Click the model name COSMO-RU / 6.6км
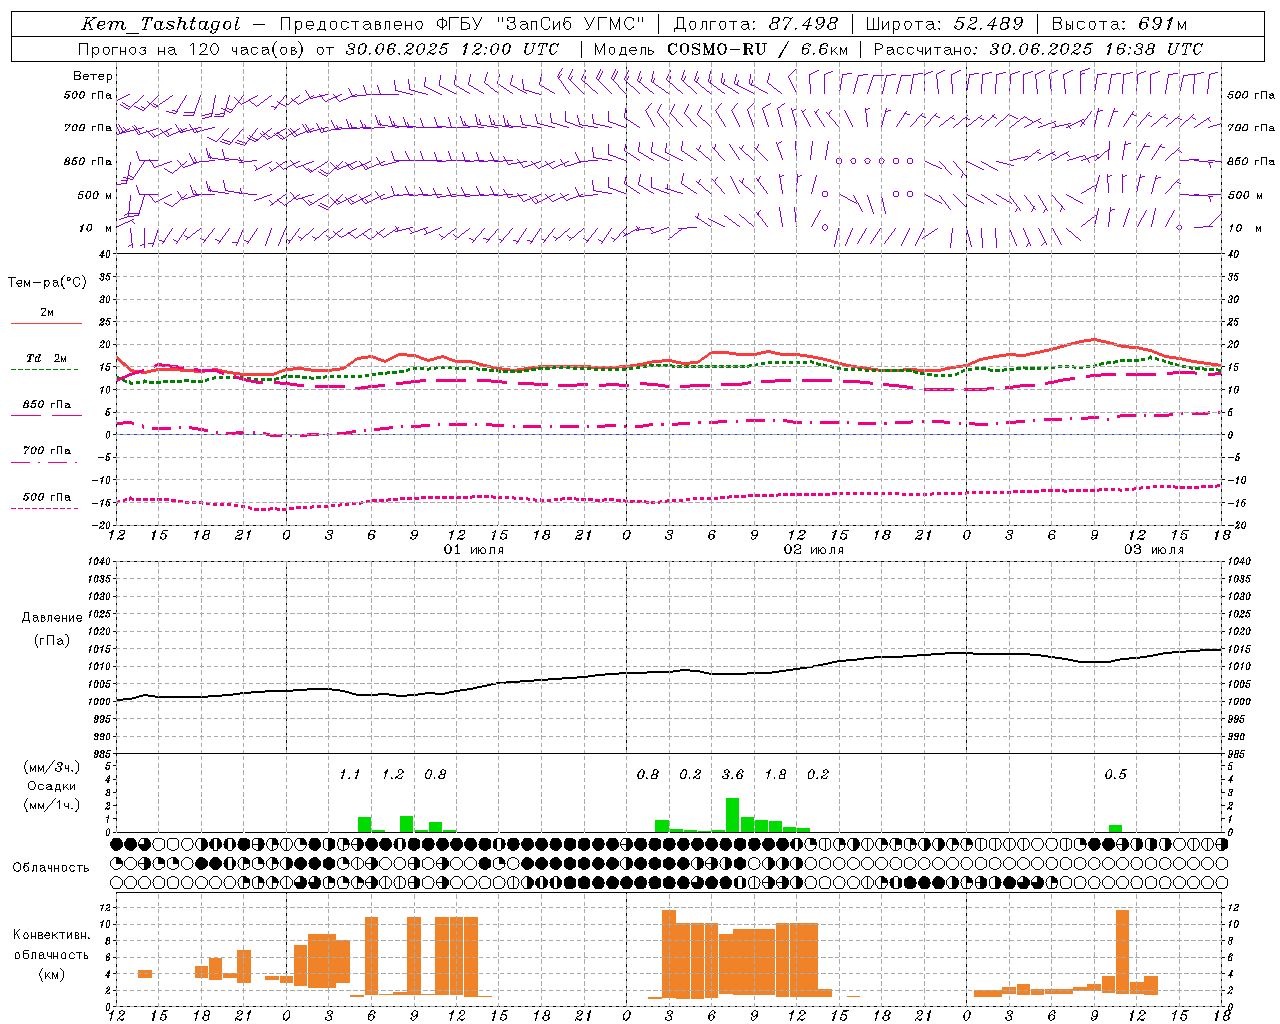Viewport: 1280px width, 1024px height. tap(757, 49)
